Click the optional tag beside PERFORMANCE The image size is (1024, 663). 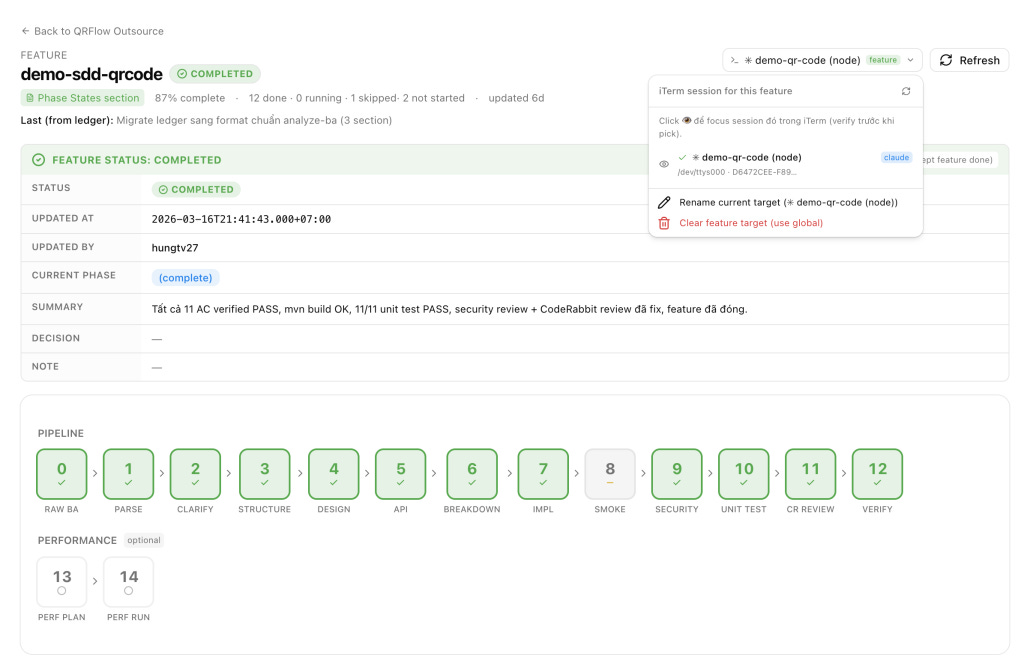[x=144, y=540]
